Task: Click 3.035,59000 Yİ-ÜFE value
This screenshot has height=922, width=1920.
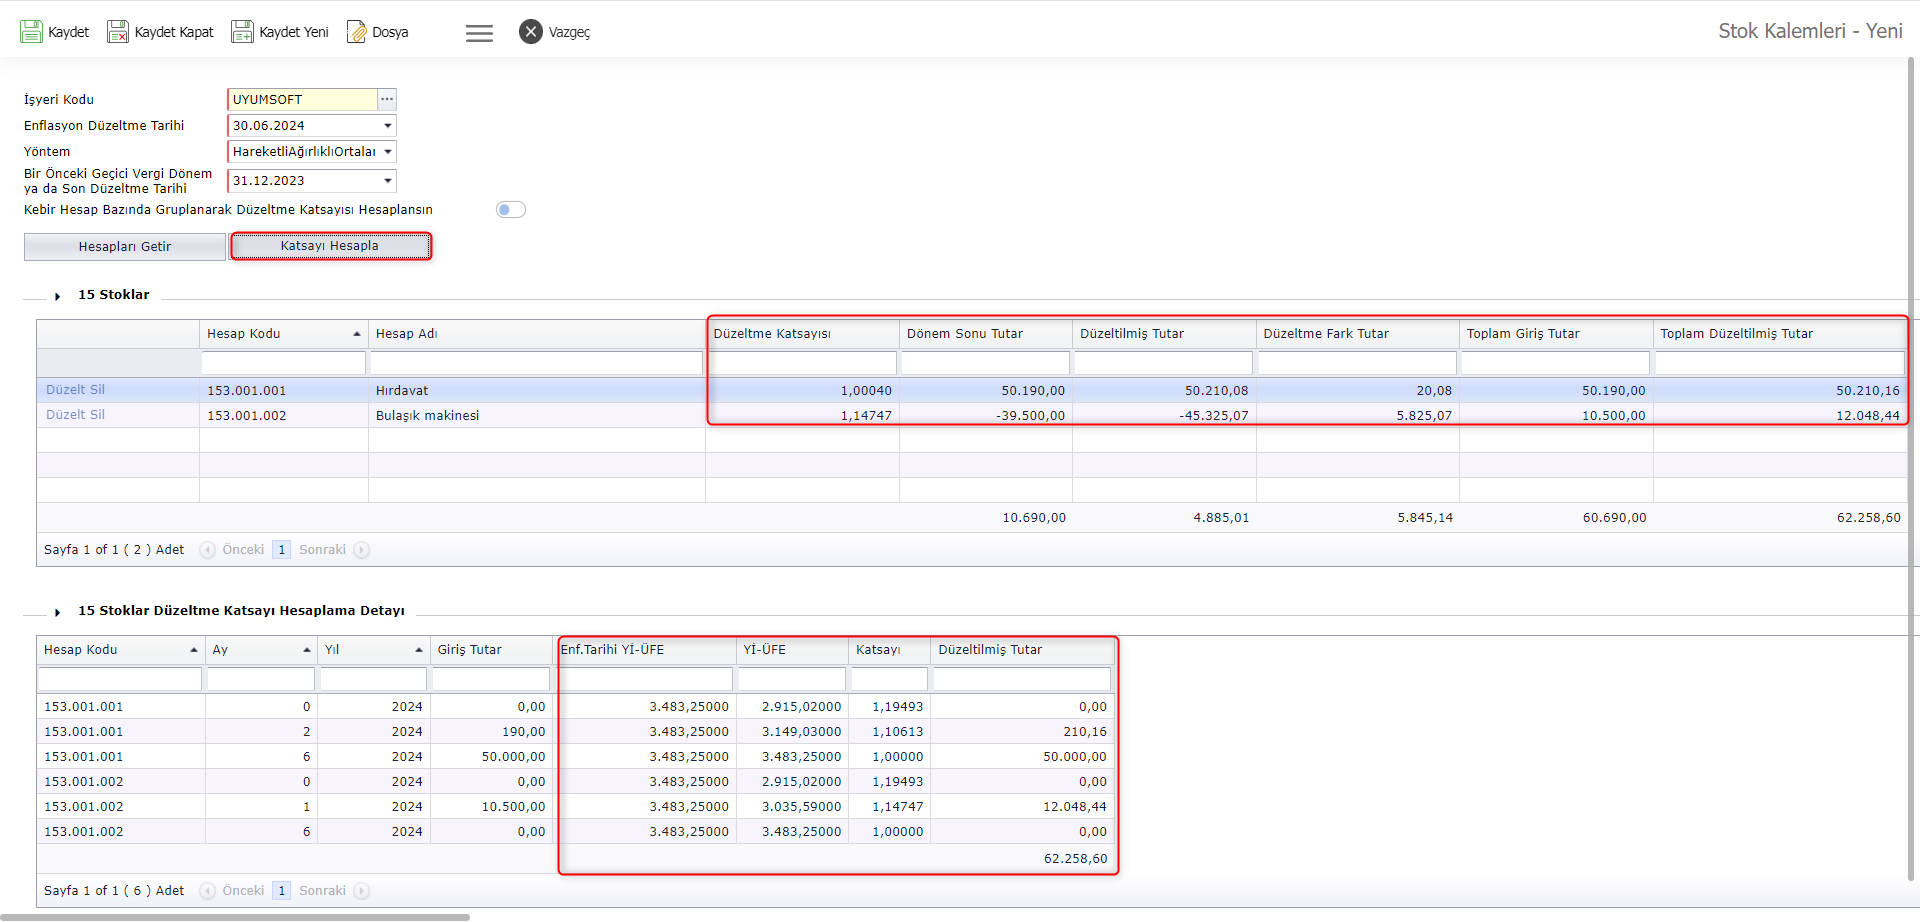Action: click(x=793, y=807)
